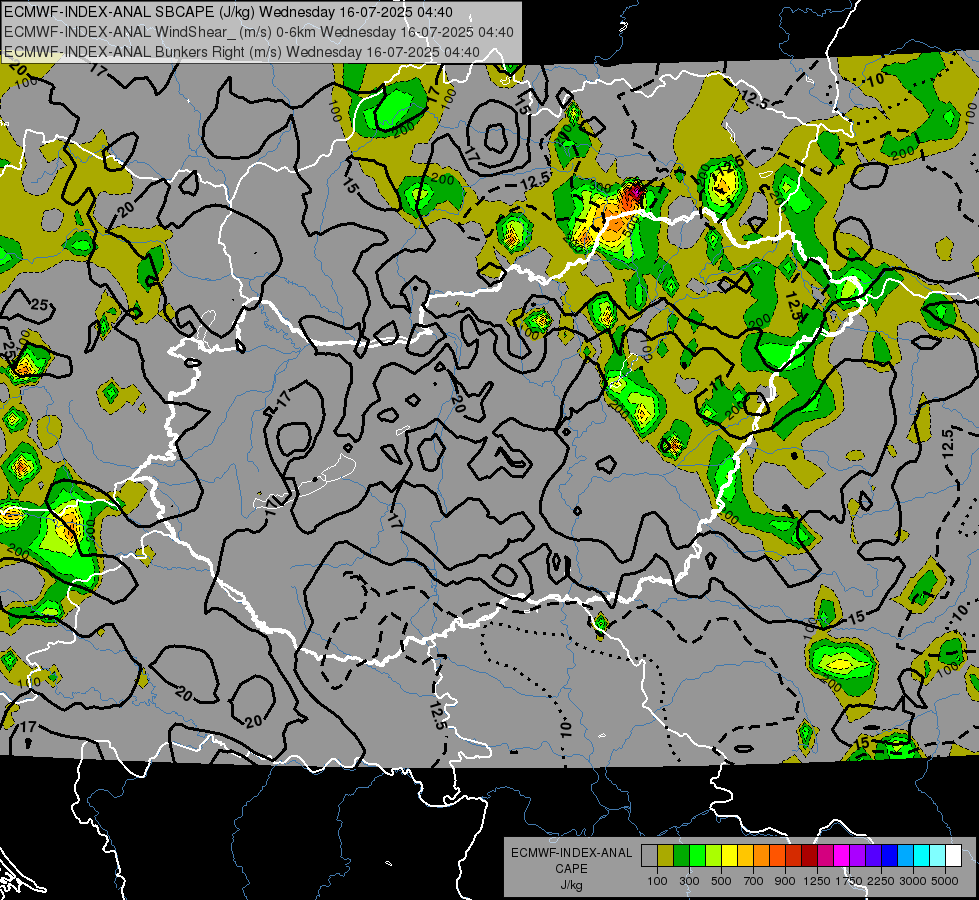Select the yellow-green legend swatch

tap(714, 855)
